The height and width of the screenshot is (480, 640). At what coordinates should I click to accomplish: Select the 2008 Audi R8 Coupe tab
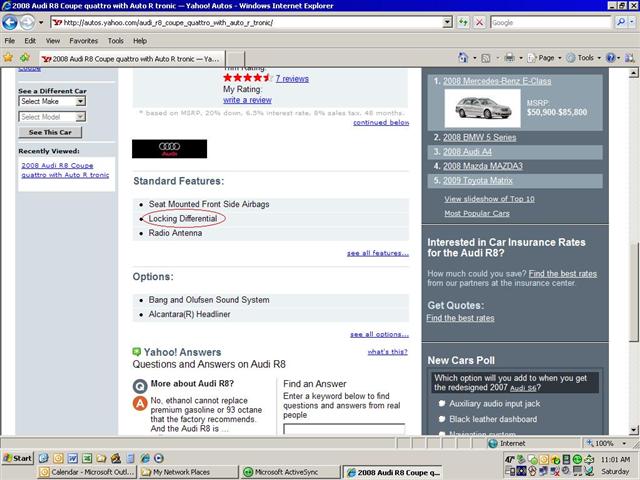pos(132,59)
